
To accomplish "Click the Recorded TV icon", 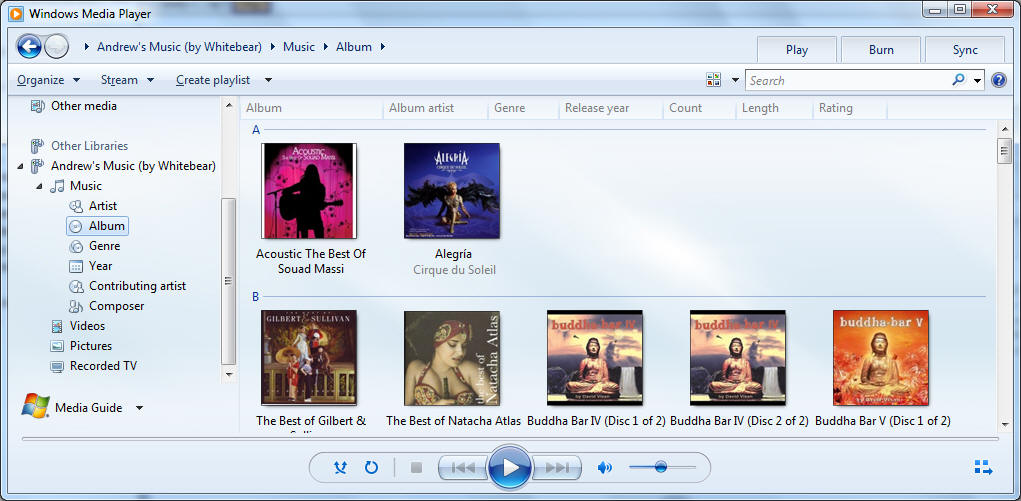I will tap(57, 366).
